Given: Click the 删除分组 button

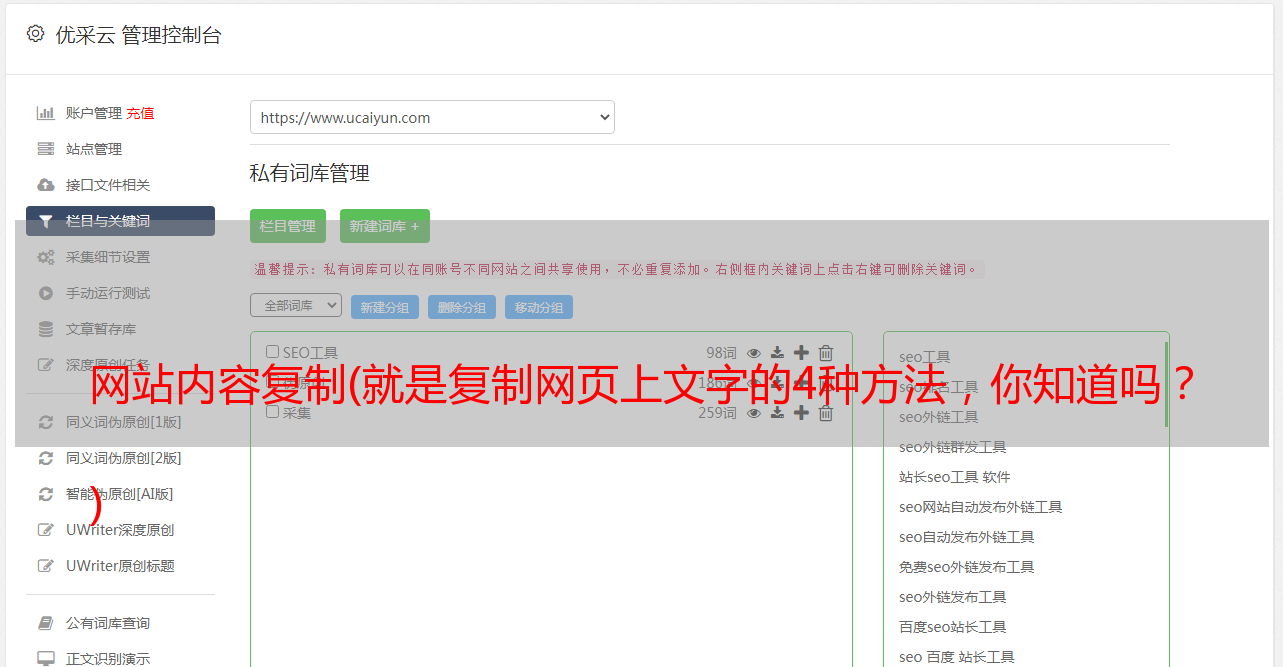Looking at the screenshot, I should [462, 307].
